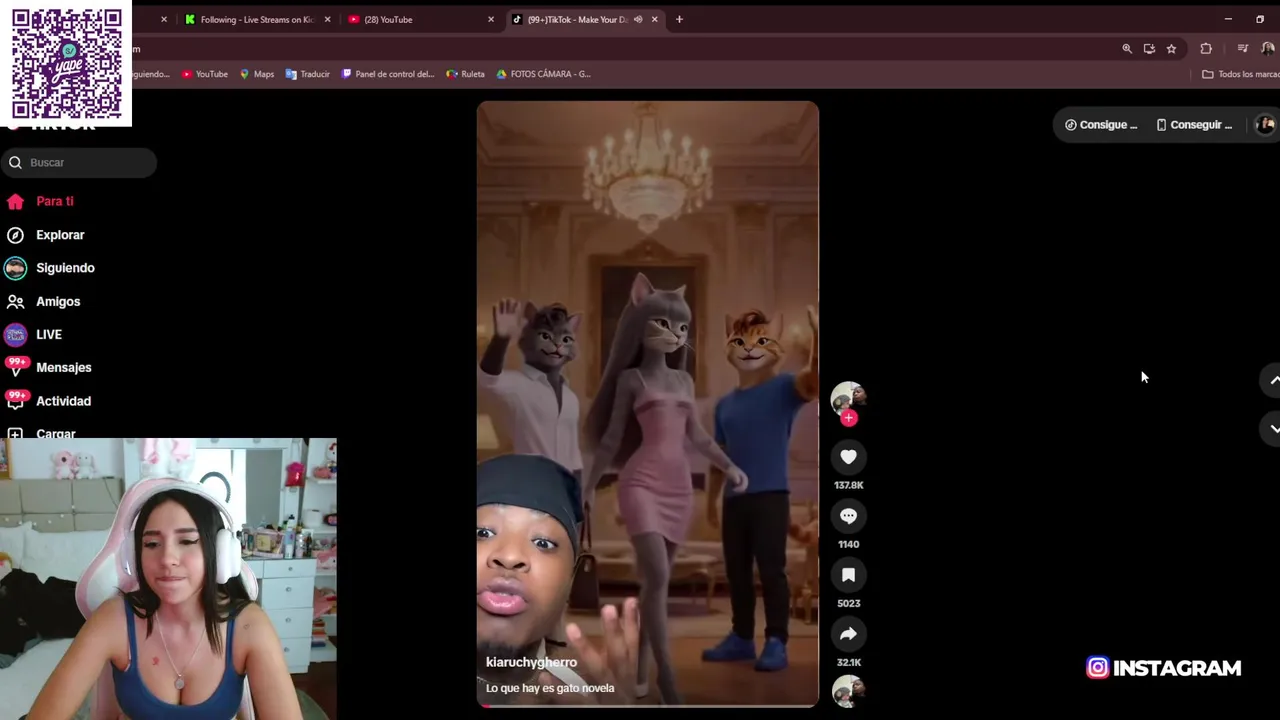Switch to the Following - Live Streams Kick tab
Screen dimensions: 1280x720
pyautogui.click(x=257, y=19)
